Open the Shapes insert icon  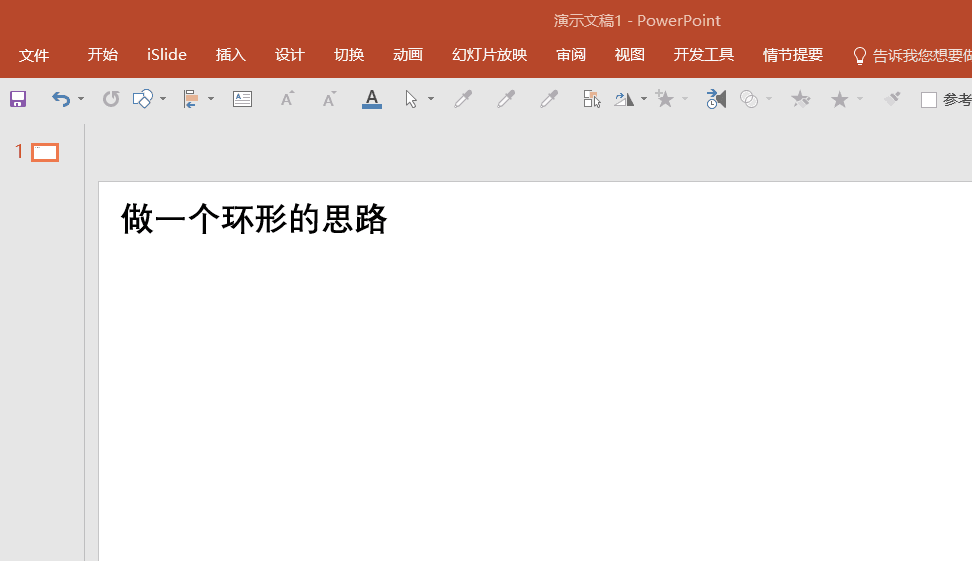tap(143, 99)
